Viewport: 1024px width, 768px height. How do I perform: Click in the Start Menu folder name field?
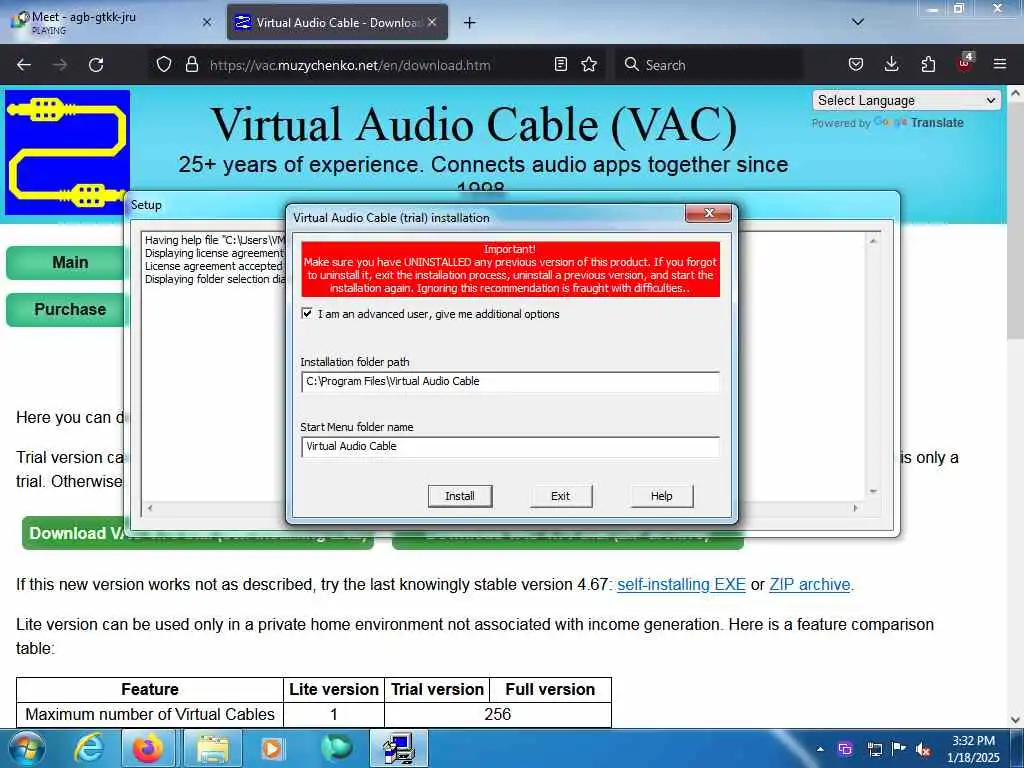(x=510, y=447)
